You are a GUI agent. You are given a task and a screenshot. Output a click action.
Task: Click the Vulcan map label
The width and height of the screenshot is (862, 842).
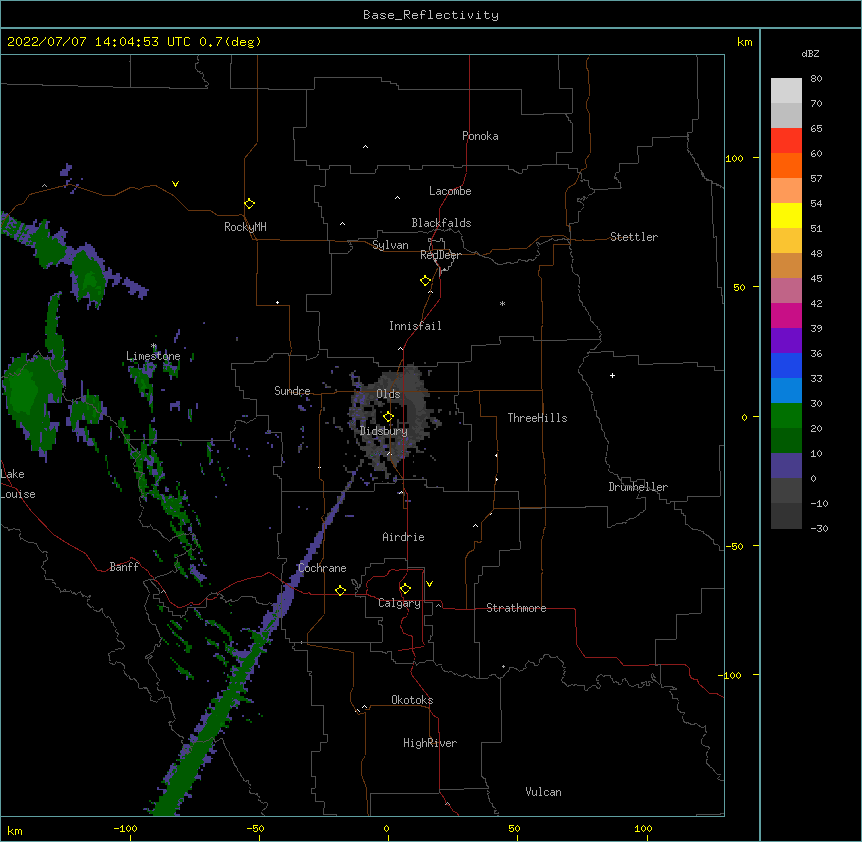543,792
